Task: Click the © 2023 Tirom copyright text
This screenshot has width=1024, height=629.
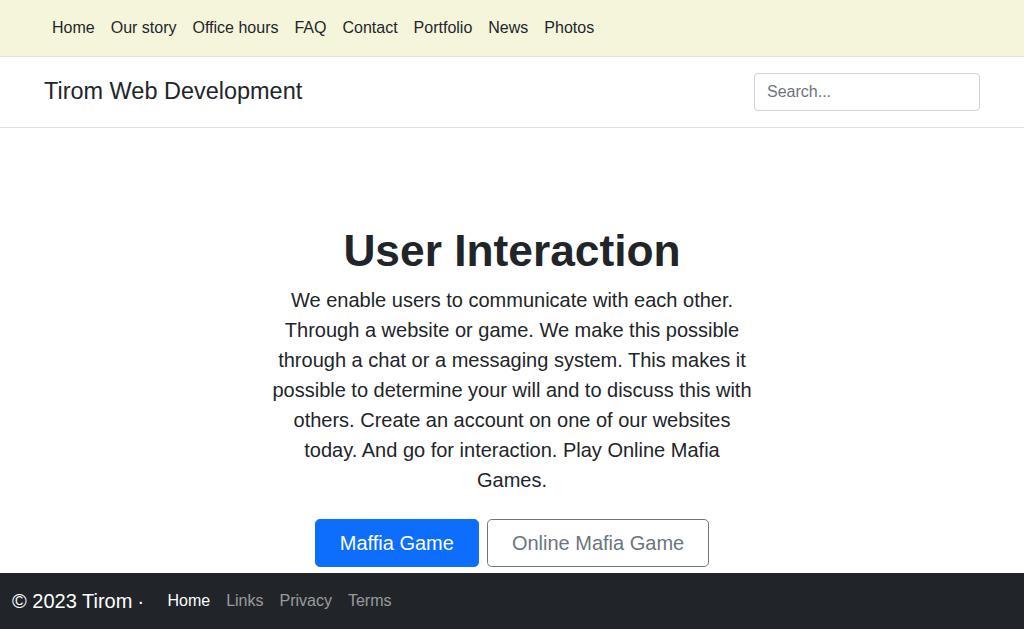Action: pyautogui.click(x=72, y=601)
